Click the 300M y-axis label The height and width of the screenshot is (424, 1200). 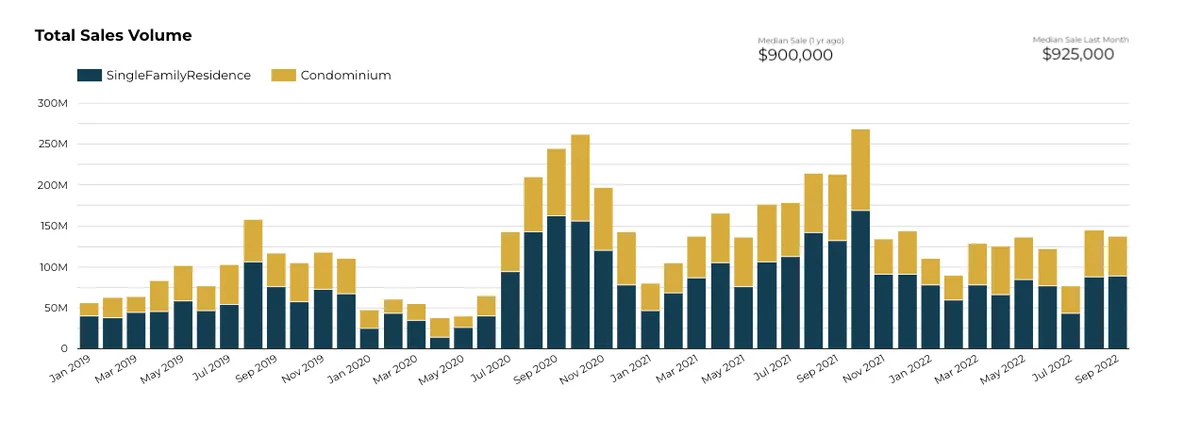pyautogui.click(x=51, y=103)
